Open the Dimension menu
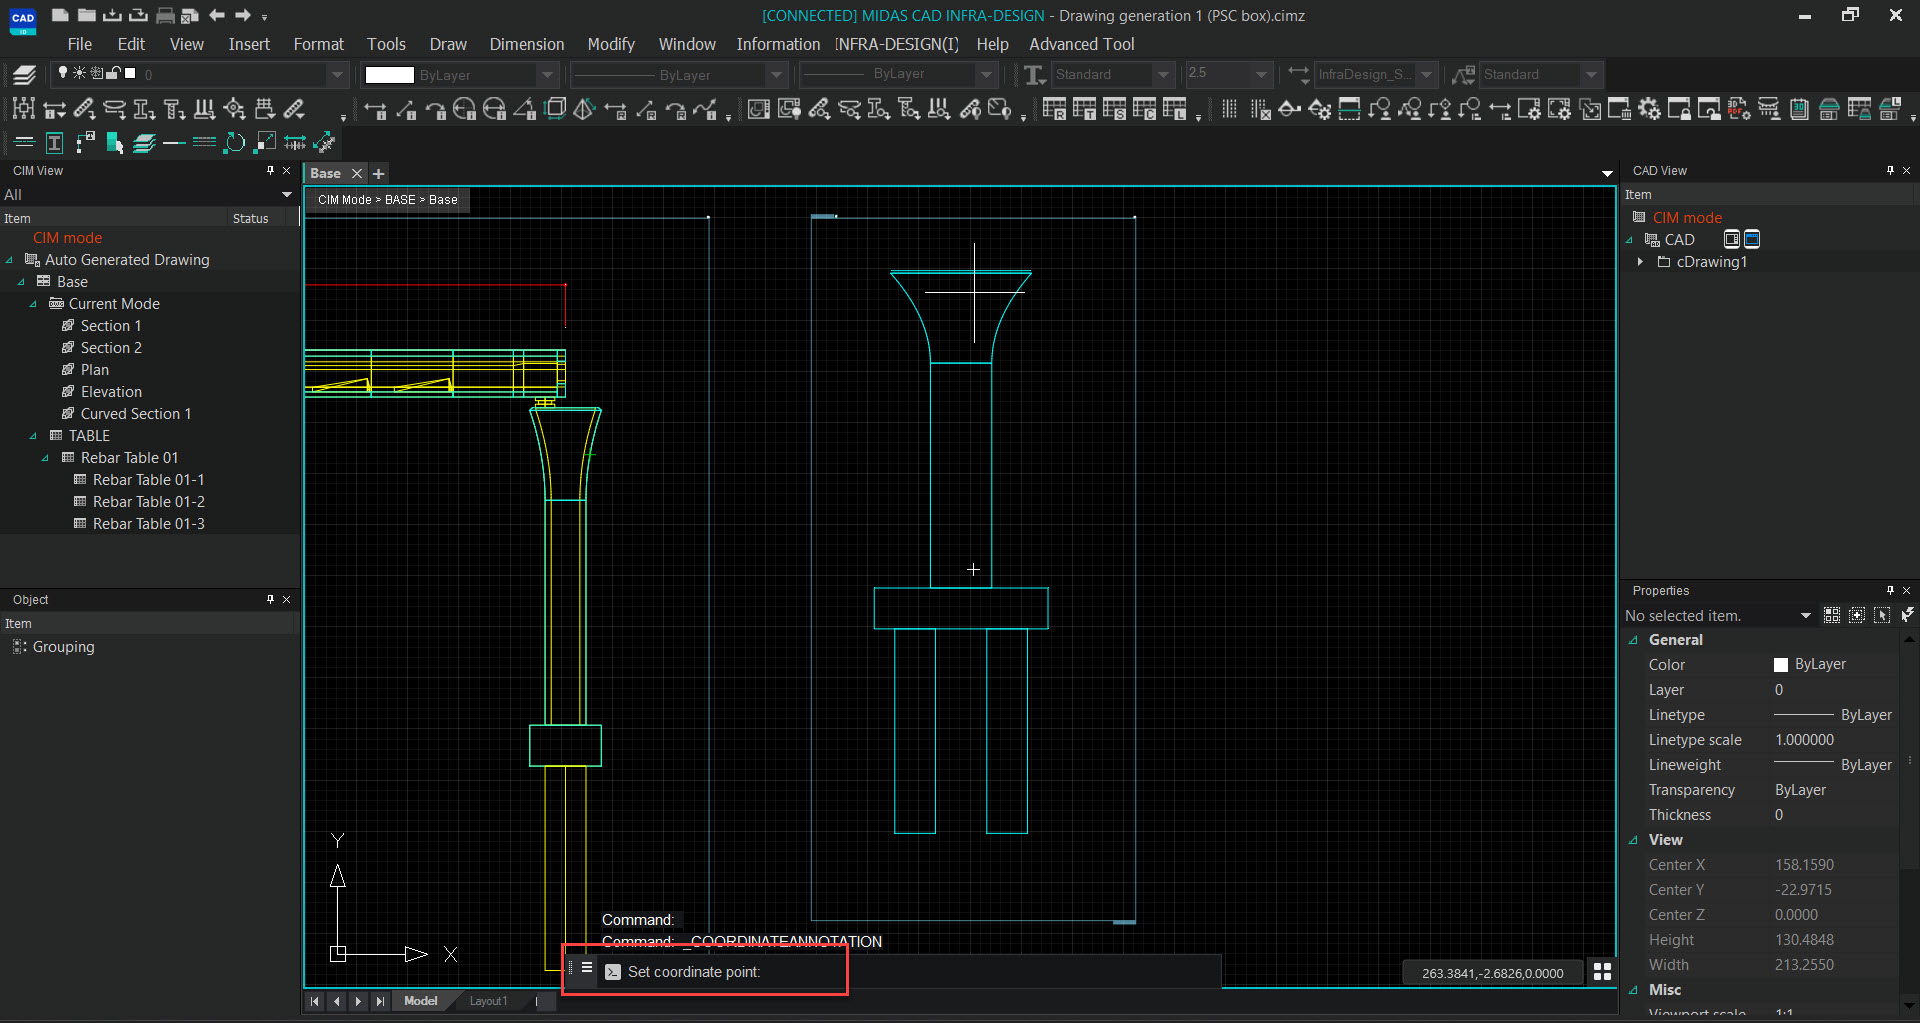This screenshot has width=1920, height=1023. coord(527,44)
